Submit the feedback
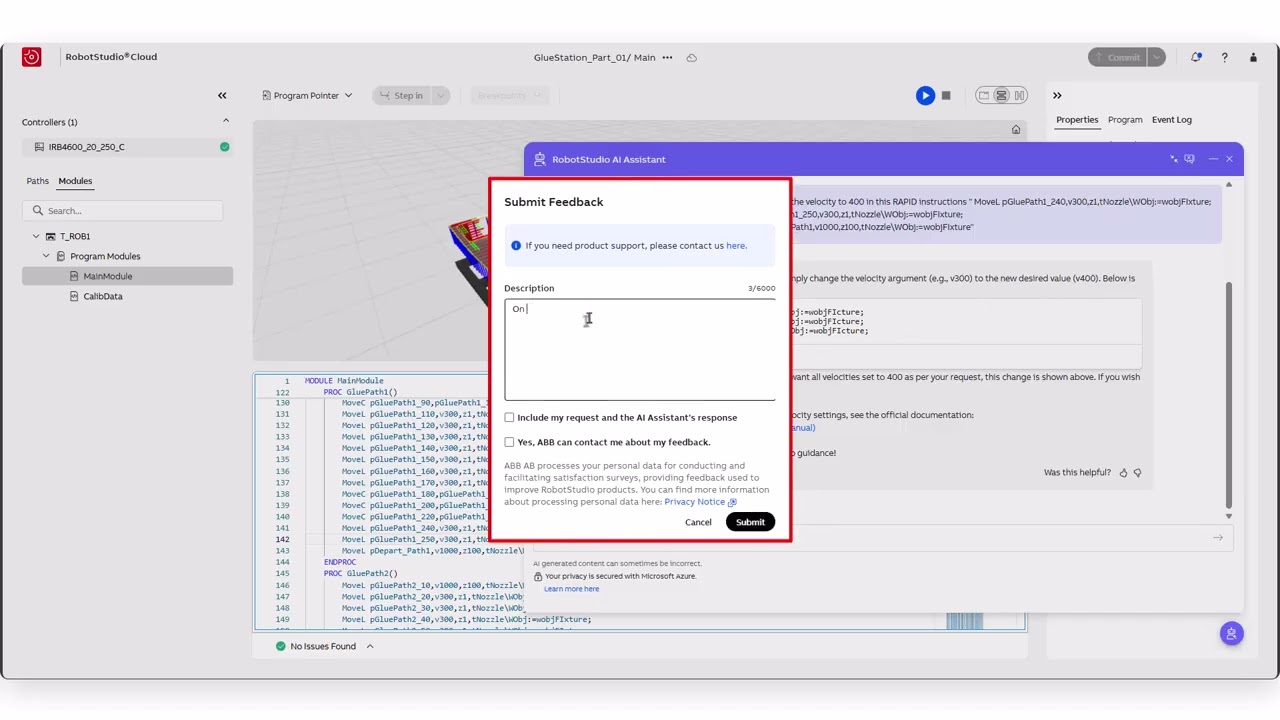Image resolution: width=1280 pixels, height=720 pixels. tap(750, 522)
